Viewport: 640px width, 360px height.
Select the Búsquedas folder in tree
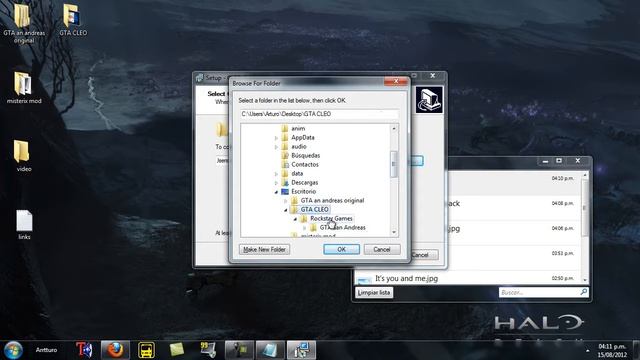(305, 156)
